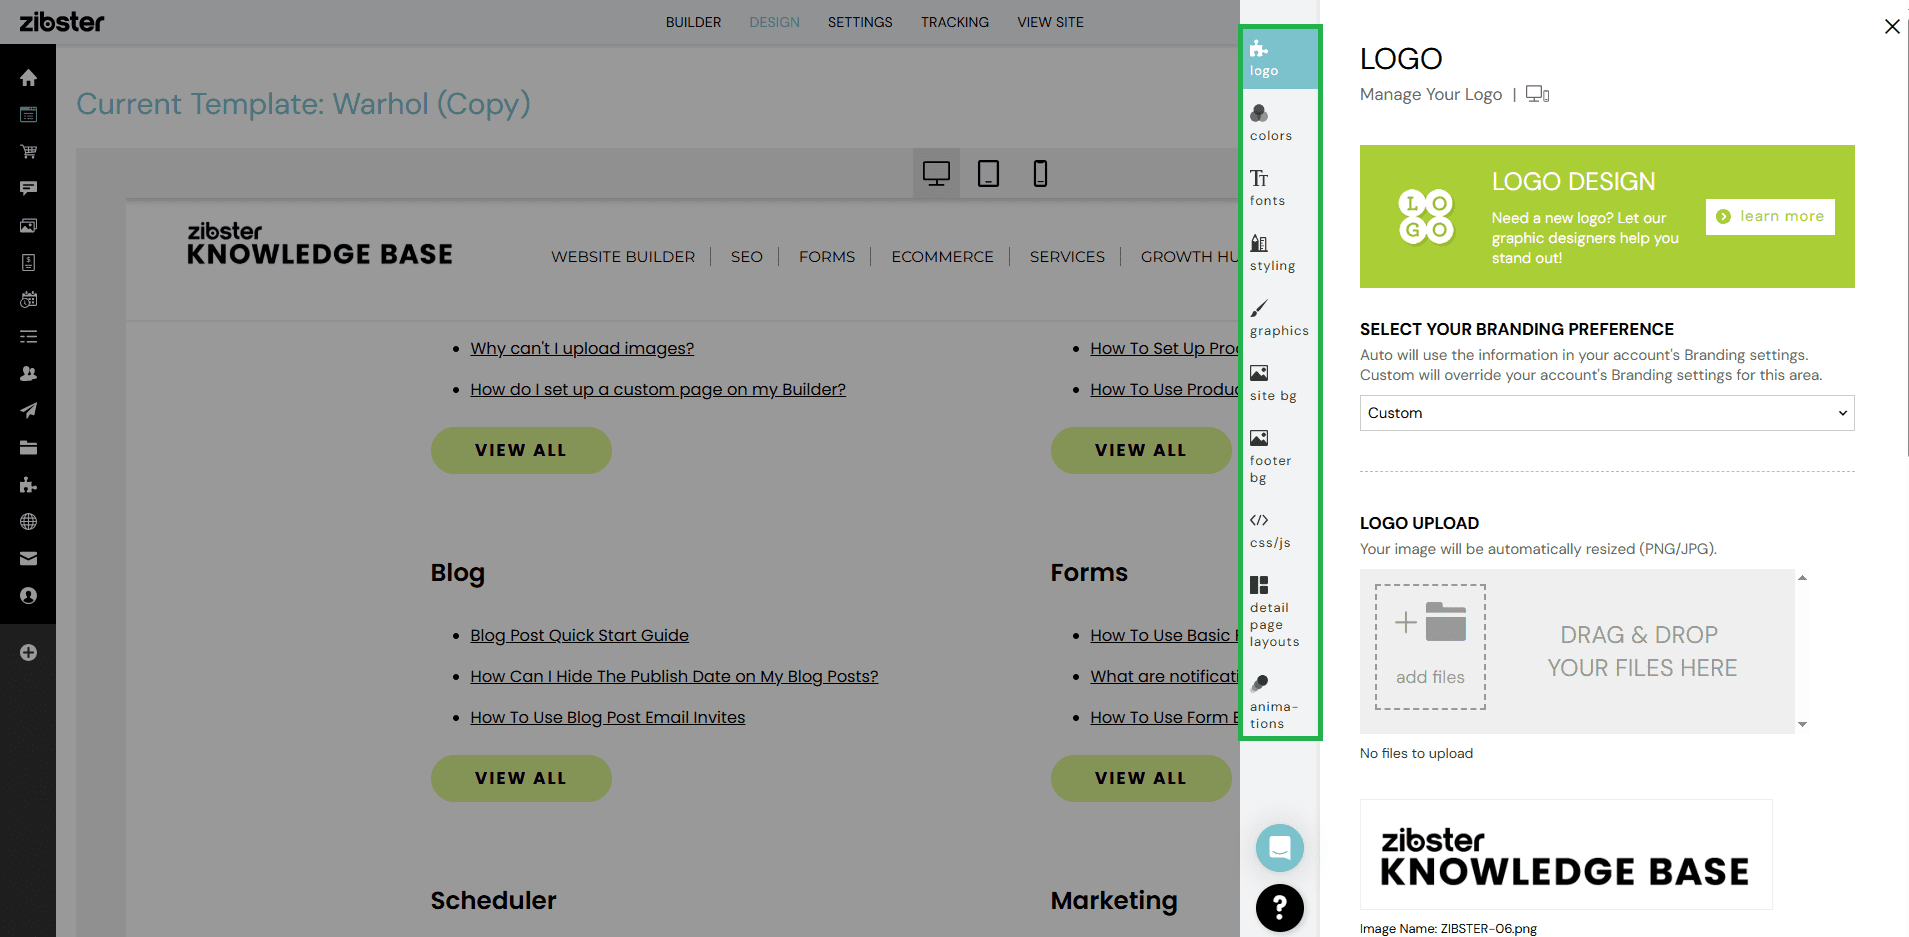The height and width of the screenshot is (937, 1909).
Task: Open detail page layouts panel
Action: pyautogui.click(x=1273, y=612)
